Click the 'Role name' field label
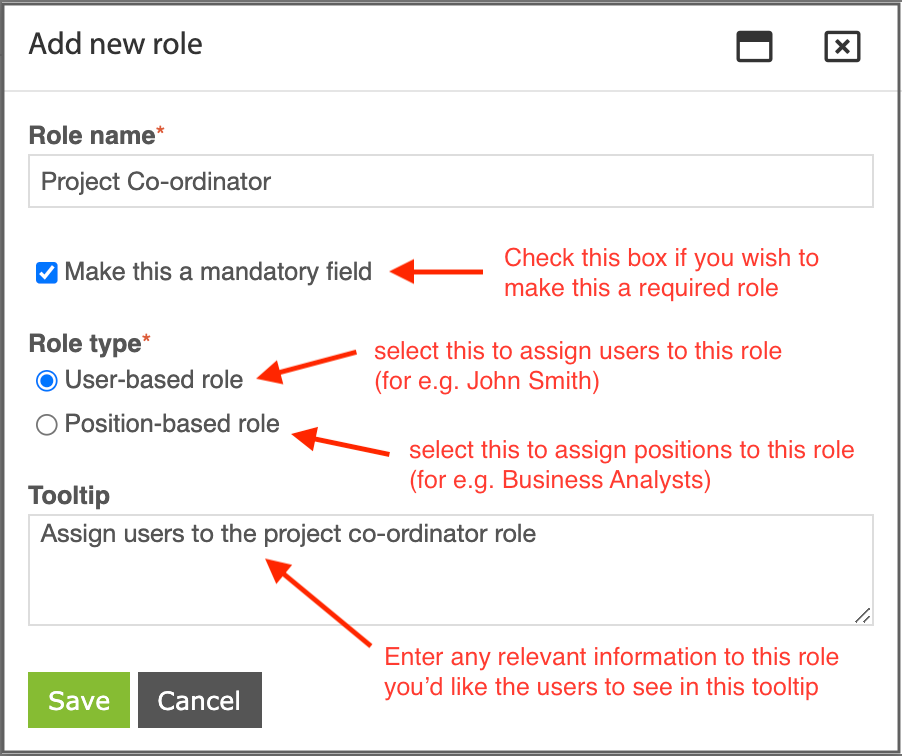 pos(92,136)
